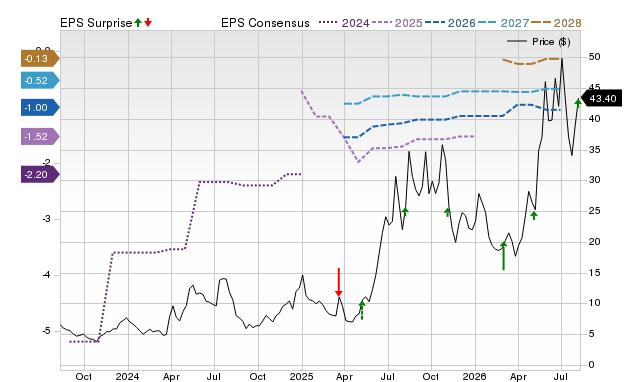Select the 2025 EPS consensus legend entry

[x=397, y=23]
